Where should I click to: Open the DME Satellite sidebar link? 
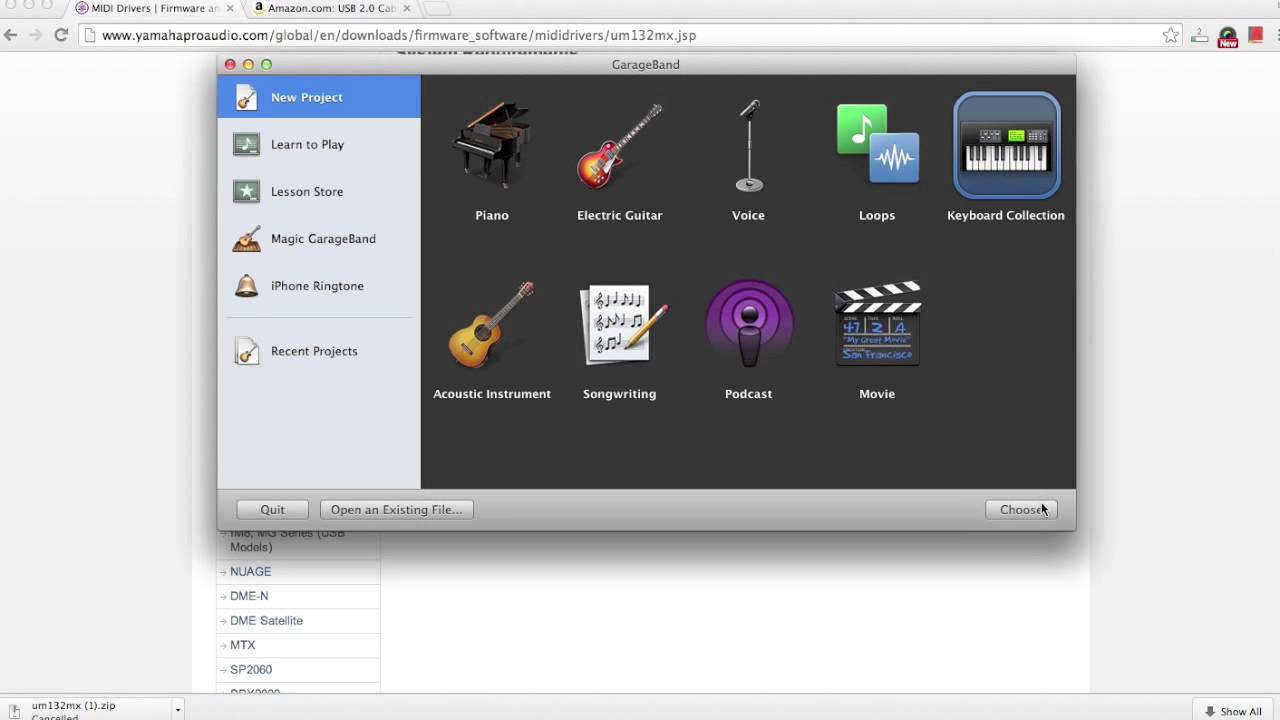coord(266,620)
